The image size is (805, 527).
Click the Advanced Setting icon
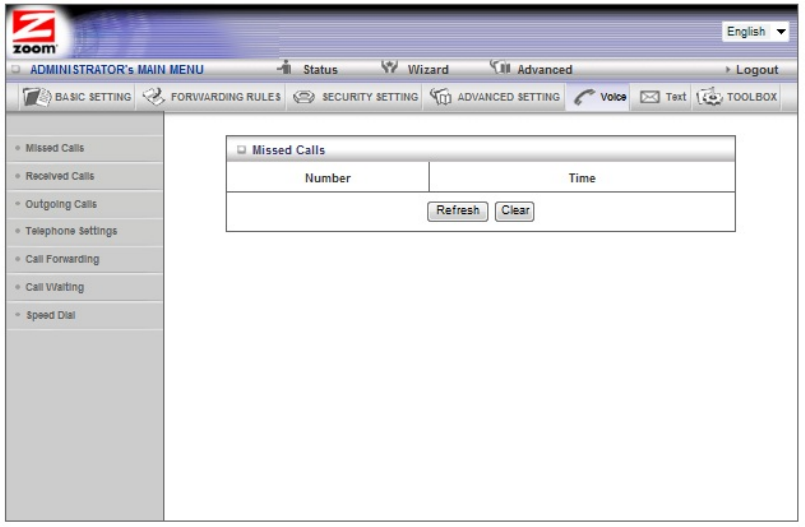click(x=440, y=96)
